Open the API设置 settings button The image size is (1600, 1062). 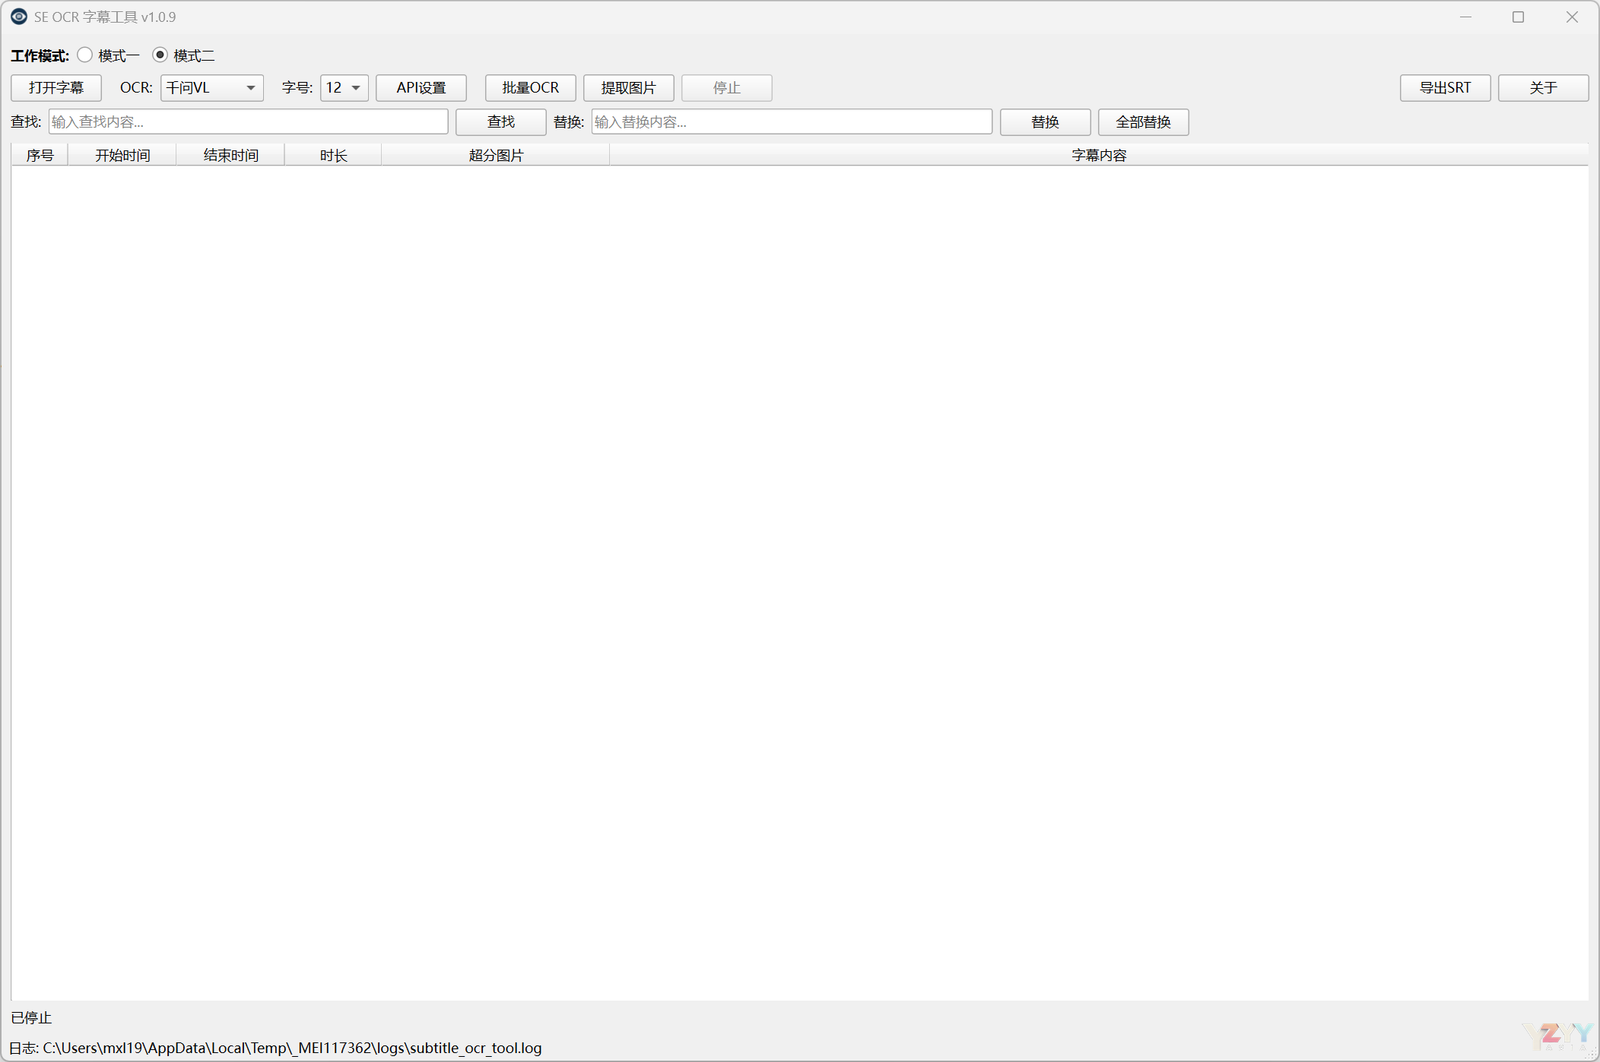pos(421,88)
